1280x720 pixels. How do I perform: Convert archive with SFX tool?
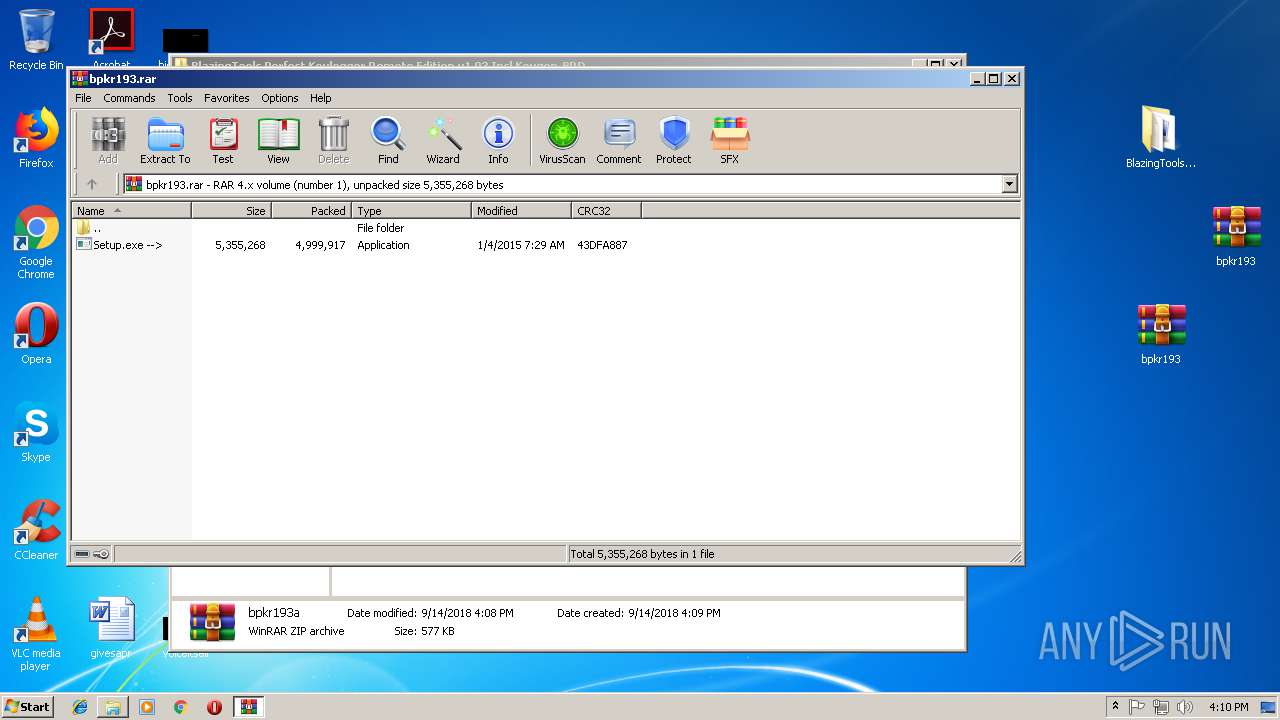730,140
